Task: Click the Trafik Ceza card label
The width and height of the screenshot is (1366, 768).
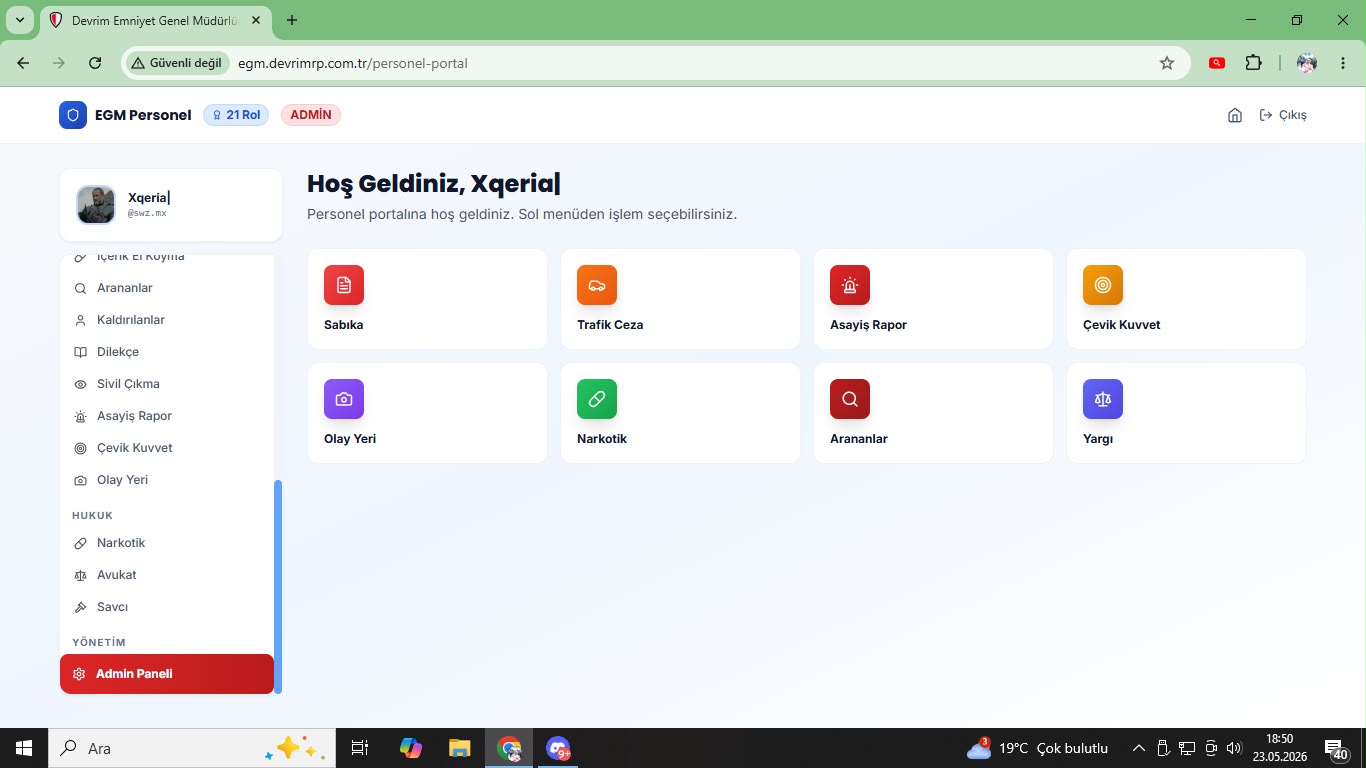Action: (x=610, y=325)
